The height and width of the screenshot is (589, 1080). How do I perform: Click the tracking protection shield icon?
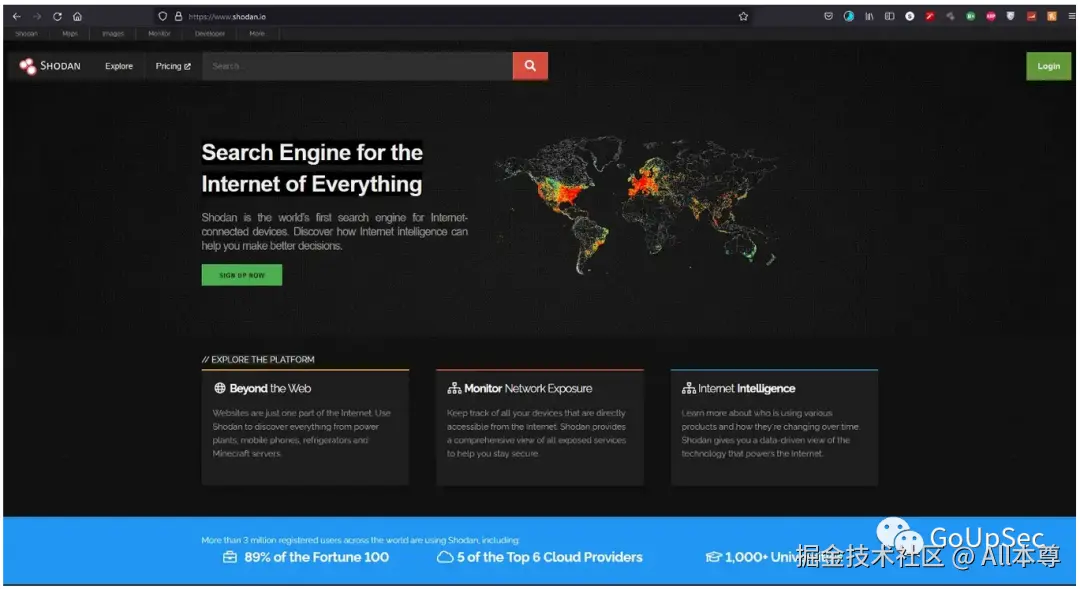(163, 17)
